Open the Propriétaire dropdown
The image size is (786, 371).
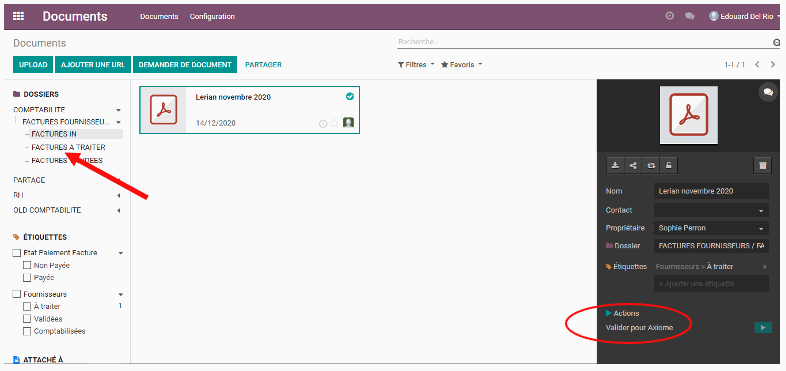click(x=711, y=228)
